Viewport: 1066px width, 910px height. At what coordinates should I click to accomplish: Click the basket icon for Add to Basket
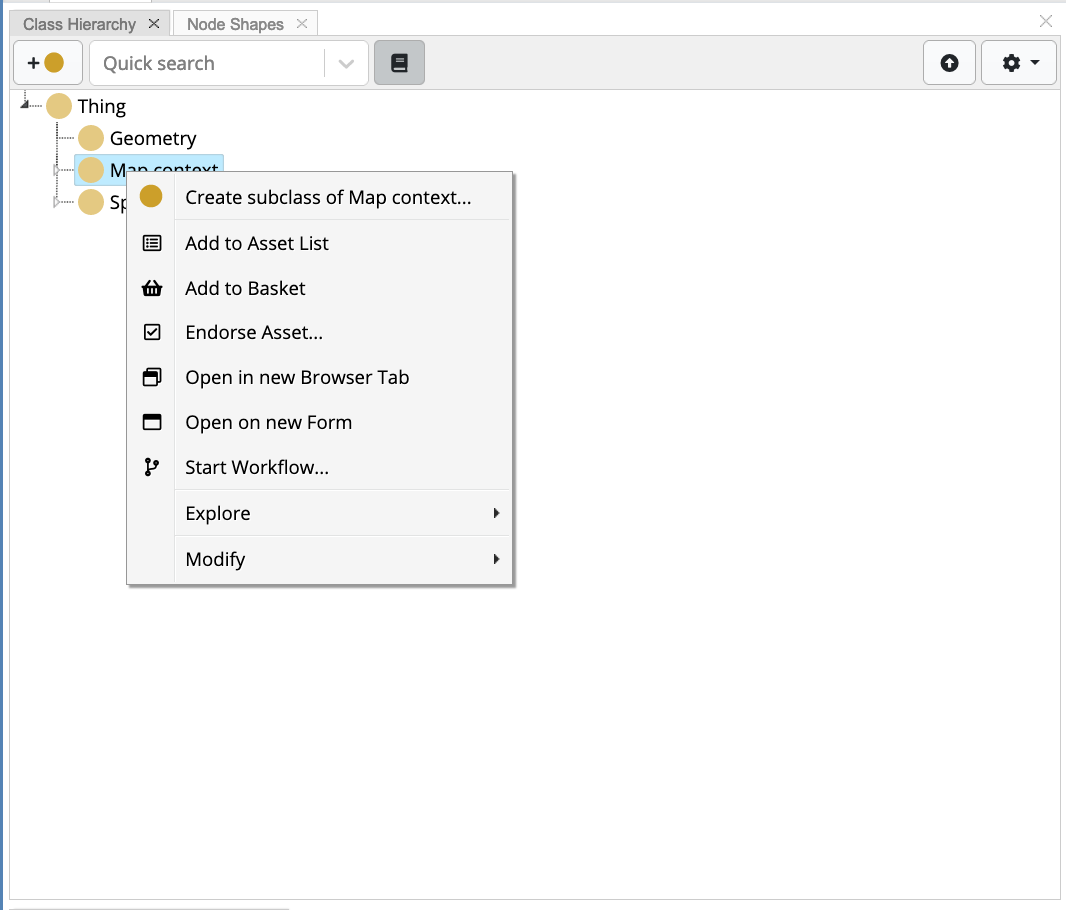(x=151, y=287)
